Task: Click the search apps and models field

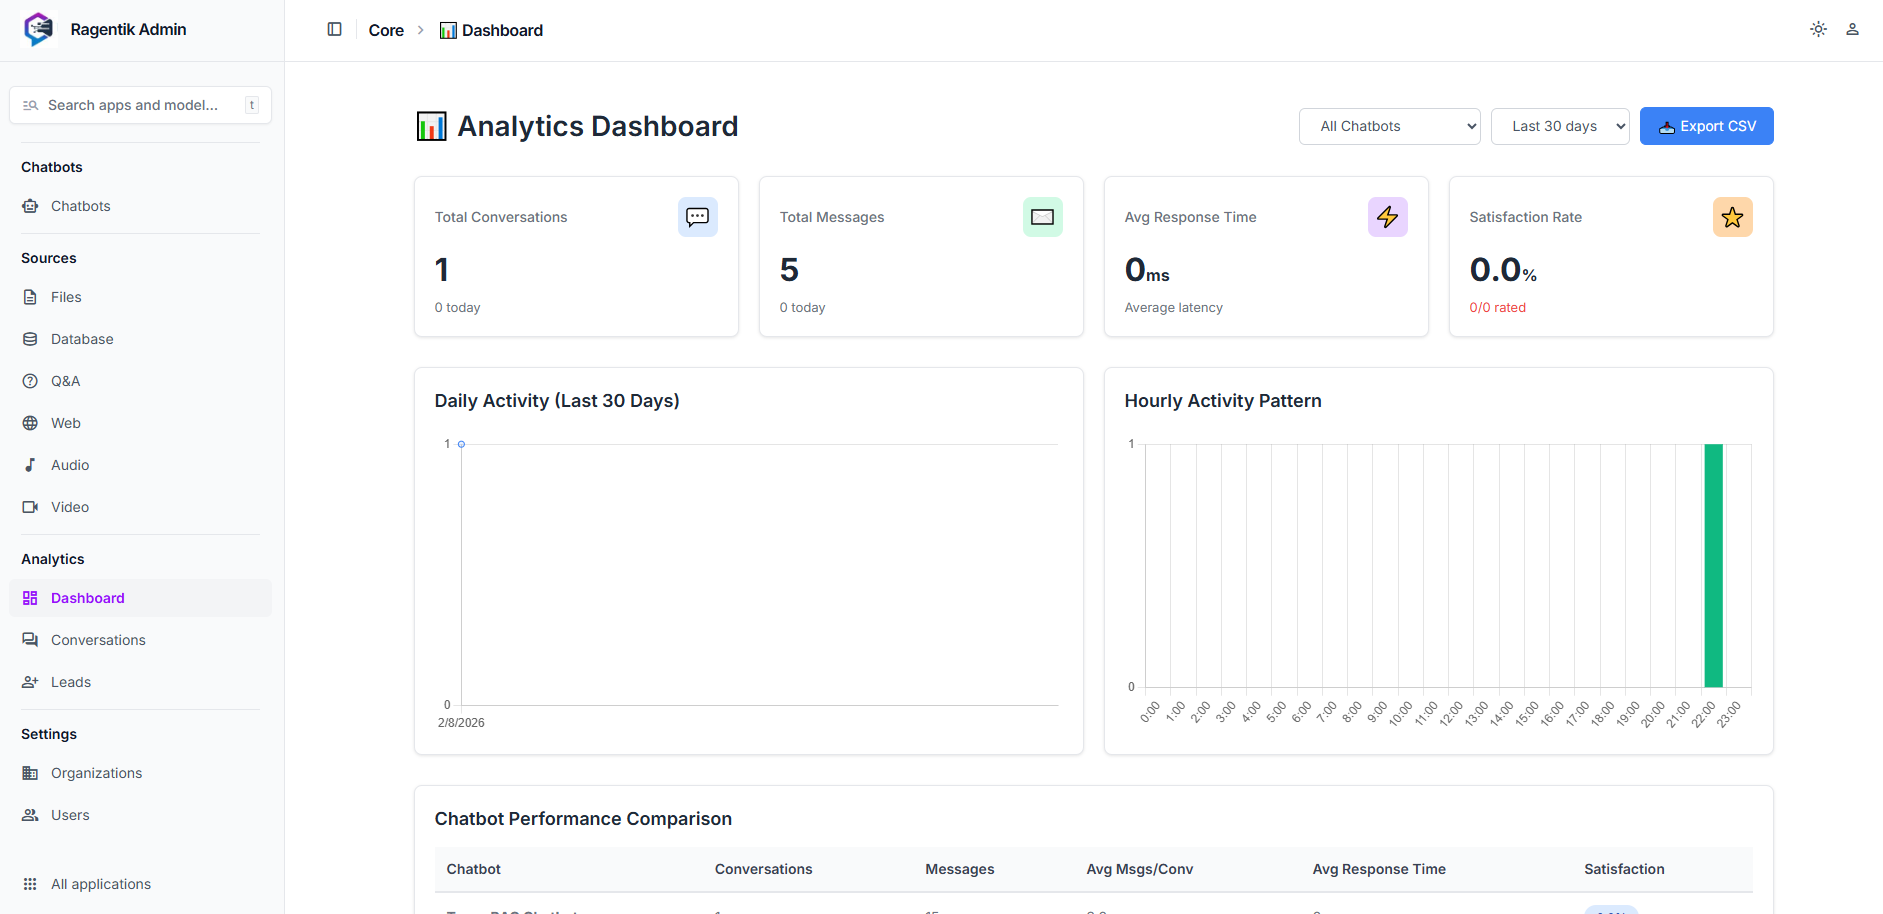Action: [x=140, y=105]
